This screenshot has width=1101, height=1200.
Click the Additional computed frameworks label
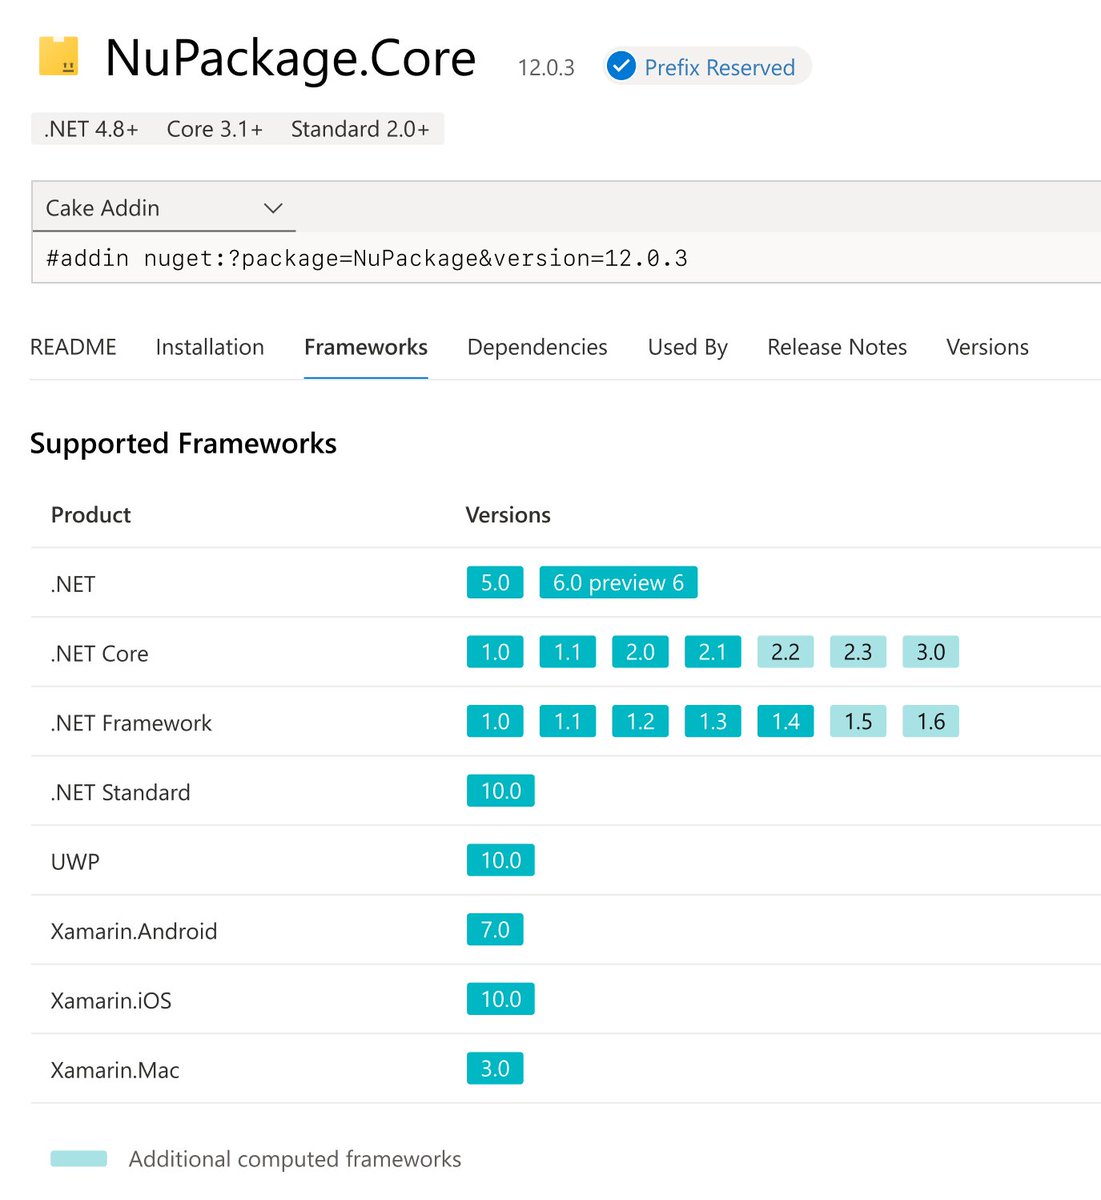(x=295, y=1159)
